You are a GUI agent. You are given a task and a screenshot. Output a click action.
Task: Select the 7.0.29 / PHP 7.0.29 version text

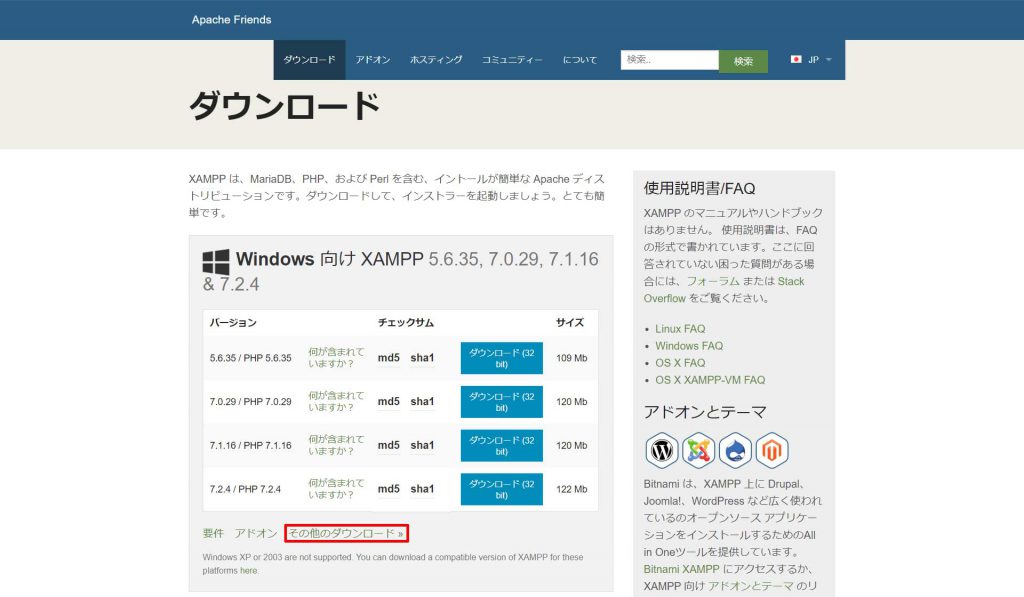251,402
